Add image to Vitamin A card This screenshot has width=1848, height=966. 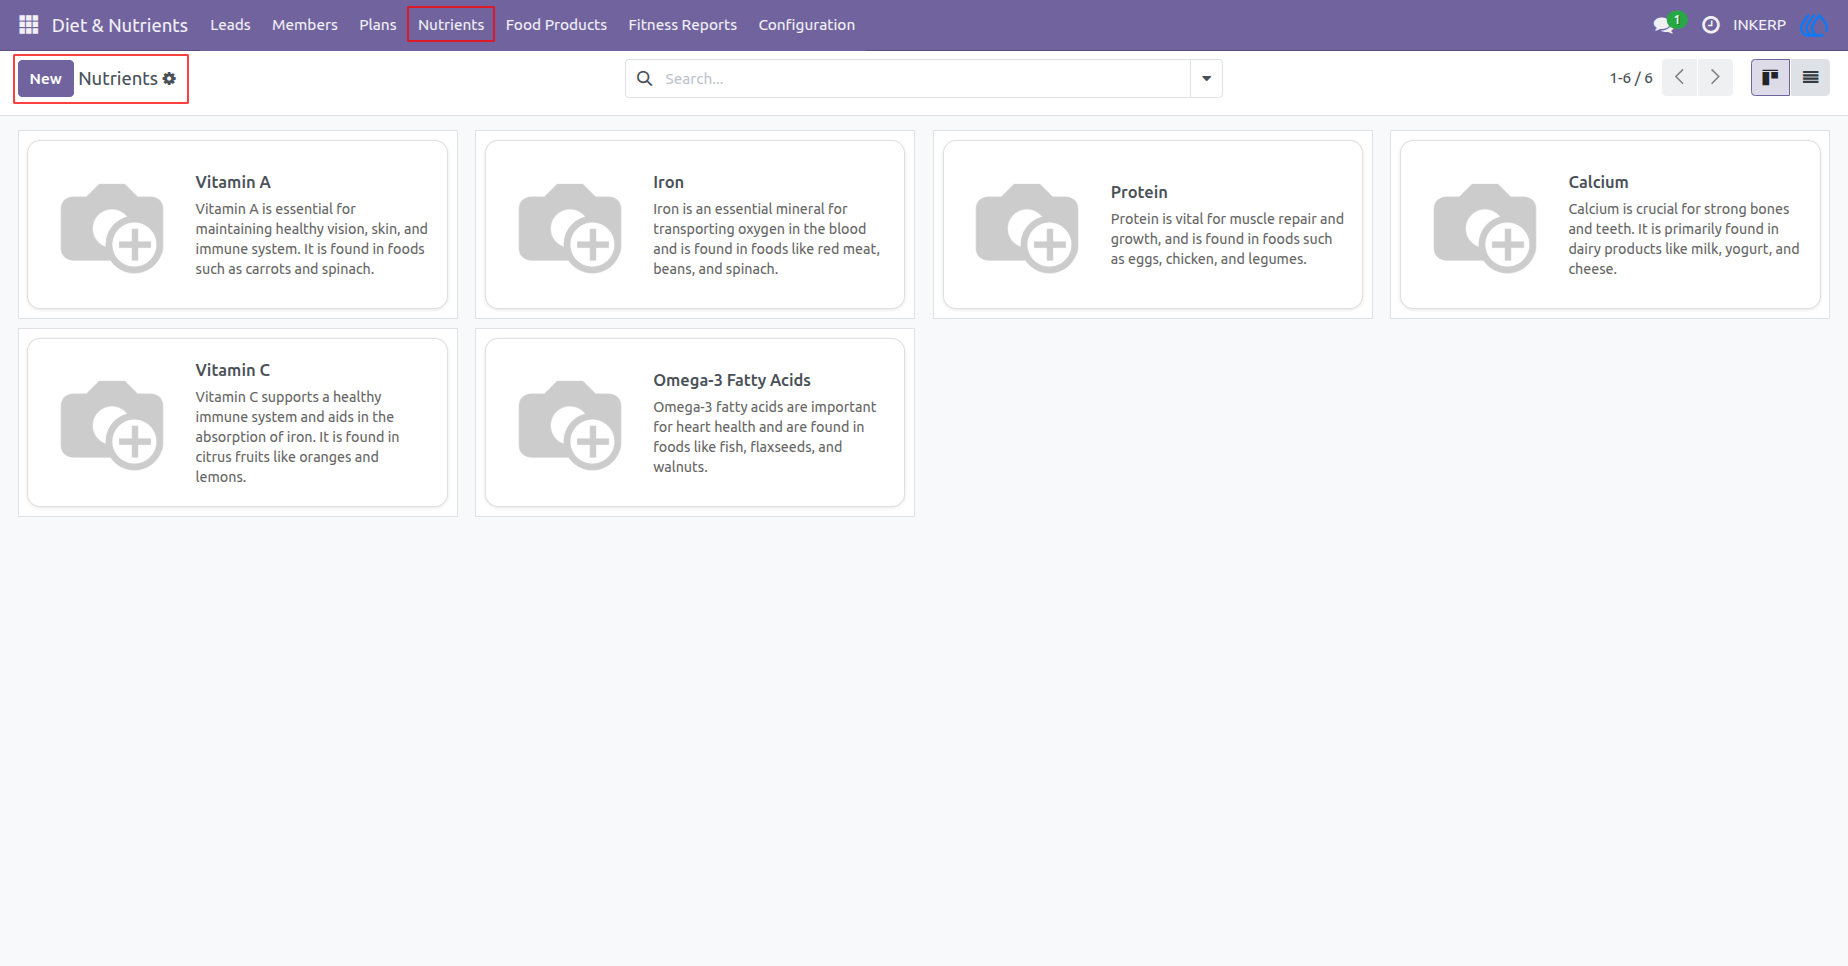click(x=112, y=228)
